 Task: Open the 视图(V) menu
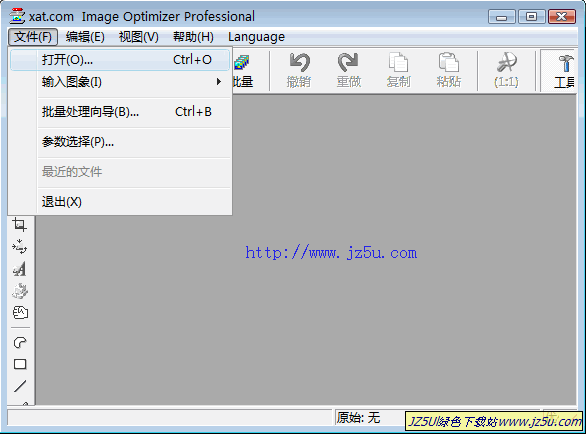click(x=139, y=37)
